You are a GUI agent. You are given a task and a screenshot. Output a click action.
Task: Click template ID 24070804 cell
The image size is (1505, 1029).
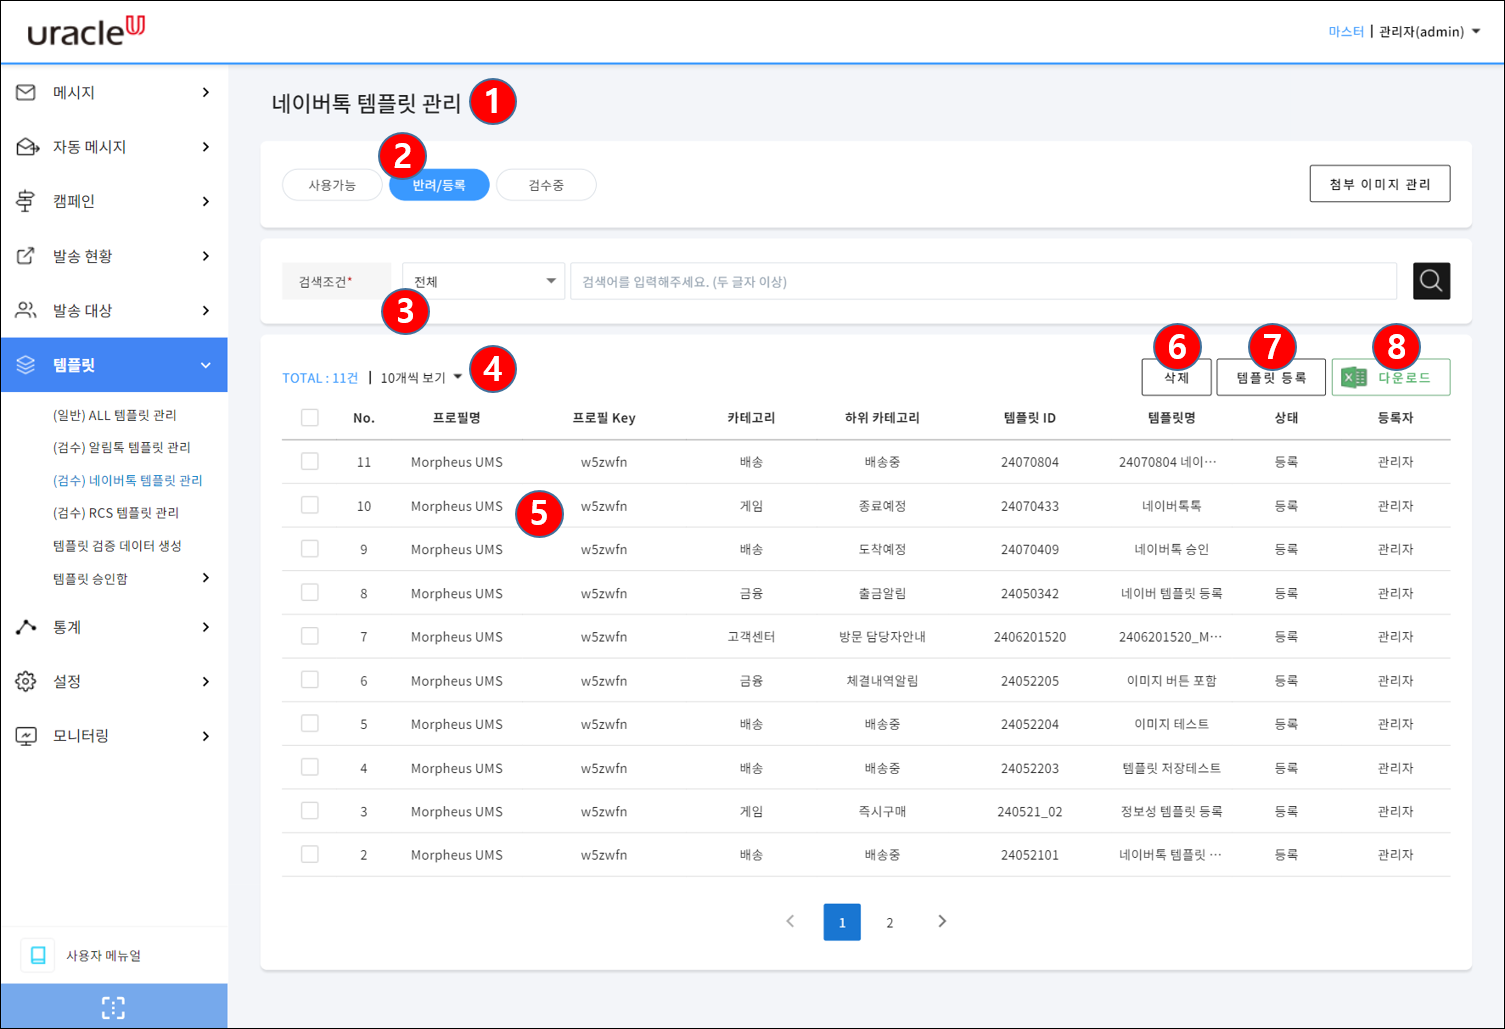(x=1030, y=462)
